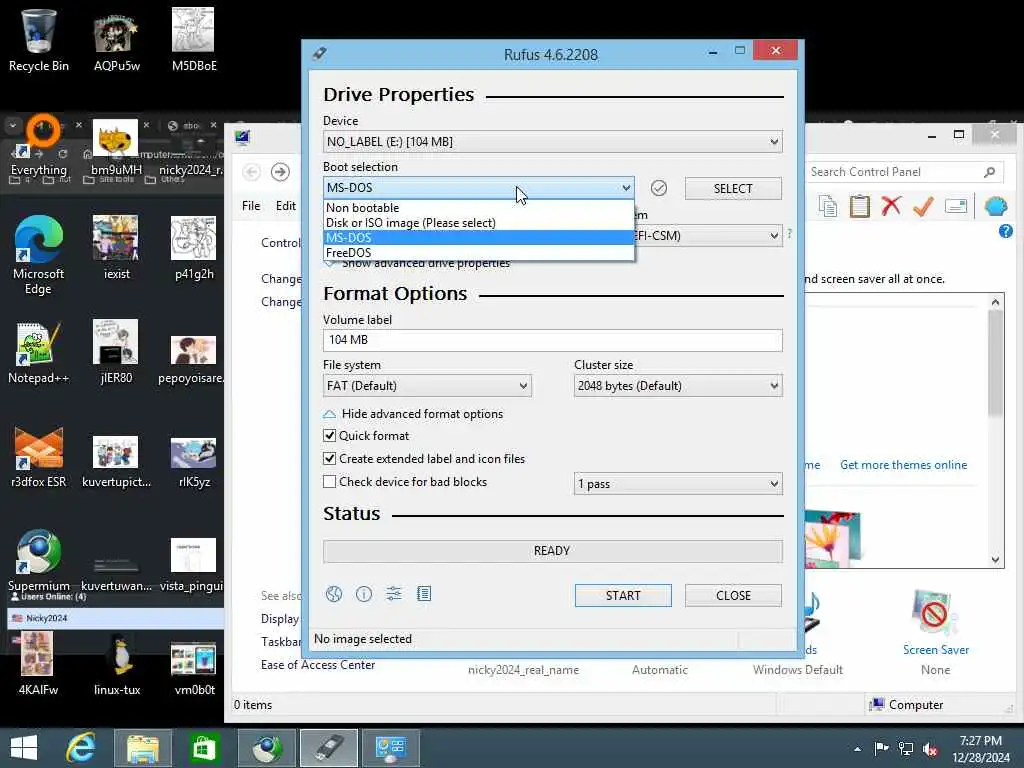Click the SELECT button in Rufus

point(733,189)
